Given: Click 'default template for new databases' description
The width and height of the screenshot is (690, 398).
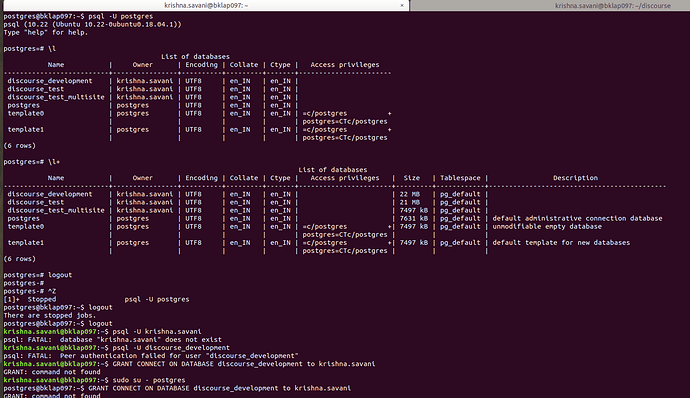Looking at the screenshot, I should click(561, 243).
